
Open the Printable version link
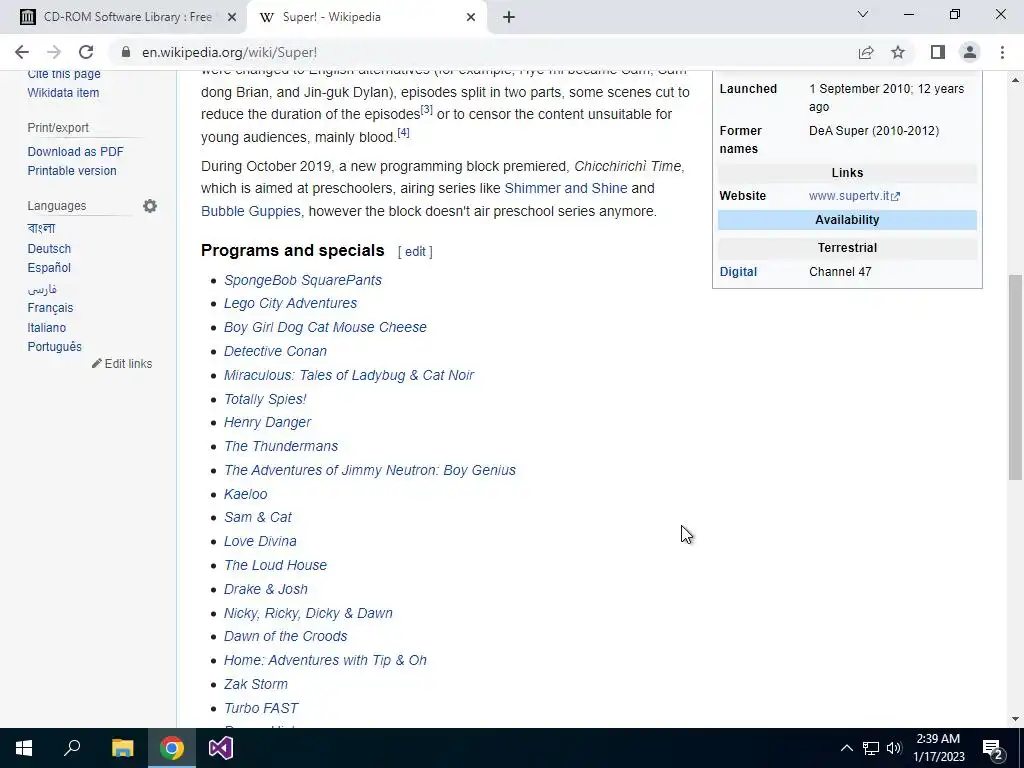click(72, 170)
